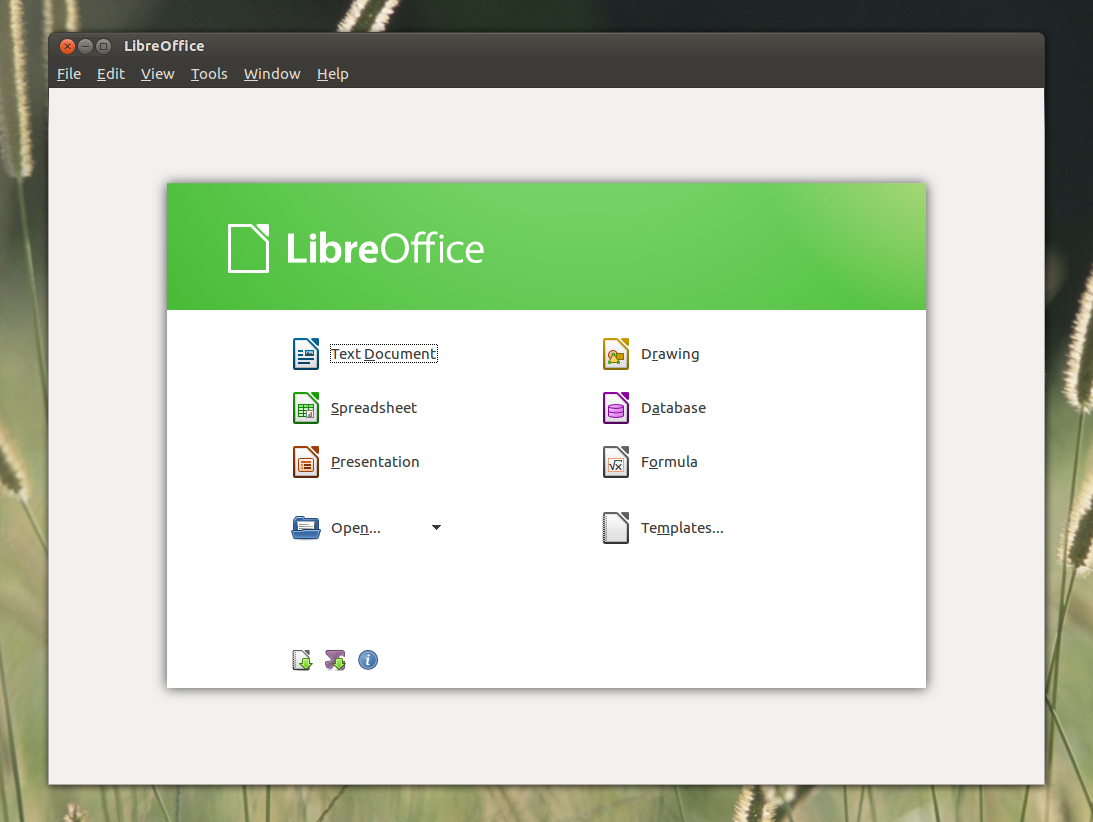The width and height of the screenshot is (1093, 822).
Task: Open the File menu
Action: point(68,73)
